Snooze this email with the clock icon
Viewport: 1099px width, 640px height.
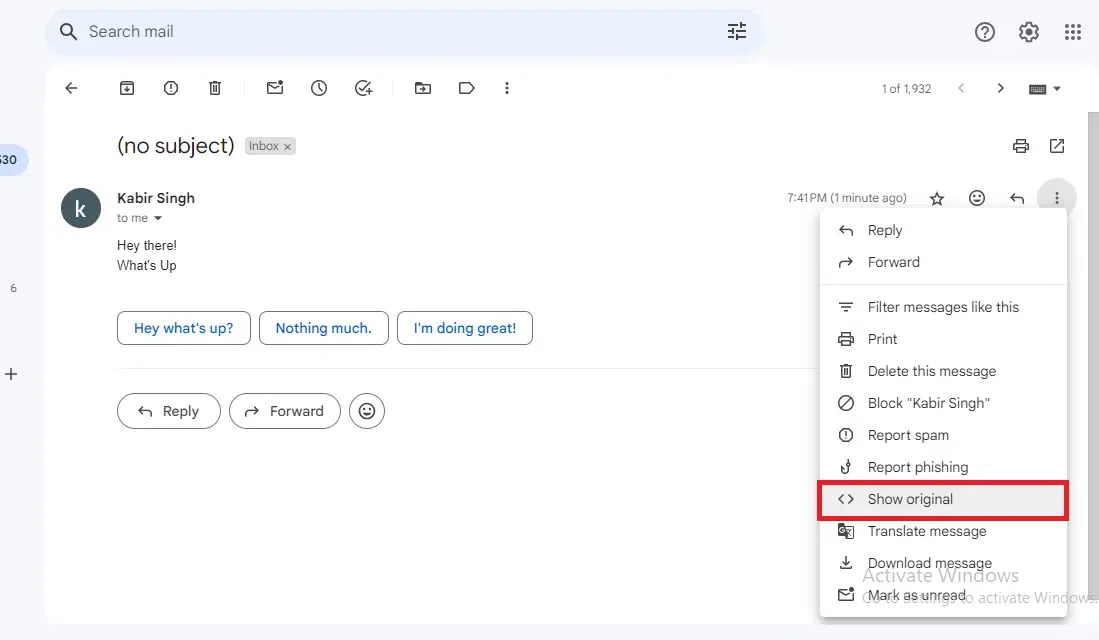319,88
